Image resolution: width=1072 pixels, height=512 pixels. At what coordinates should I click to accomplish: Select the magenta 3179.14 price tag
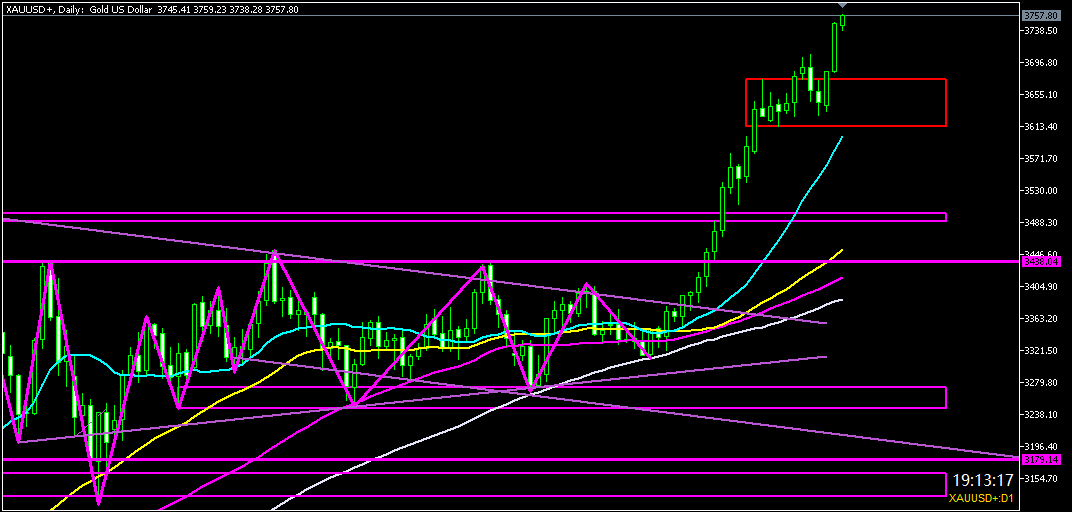[x=1040, y=460]
